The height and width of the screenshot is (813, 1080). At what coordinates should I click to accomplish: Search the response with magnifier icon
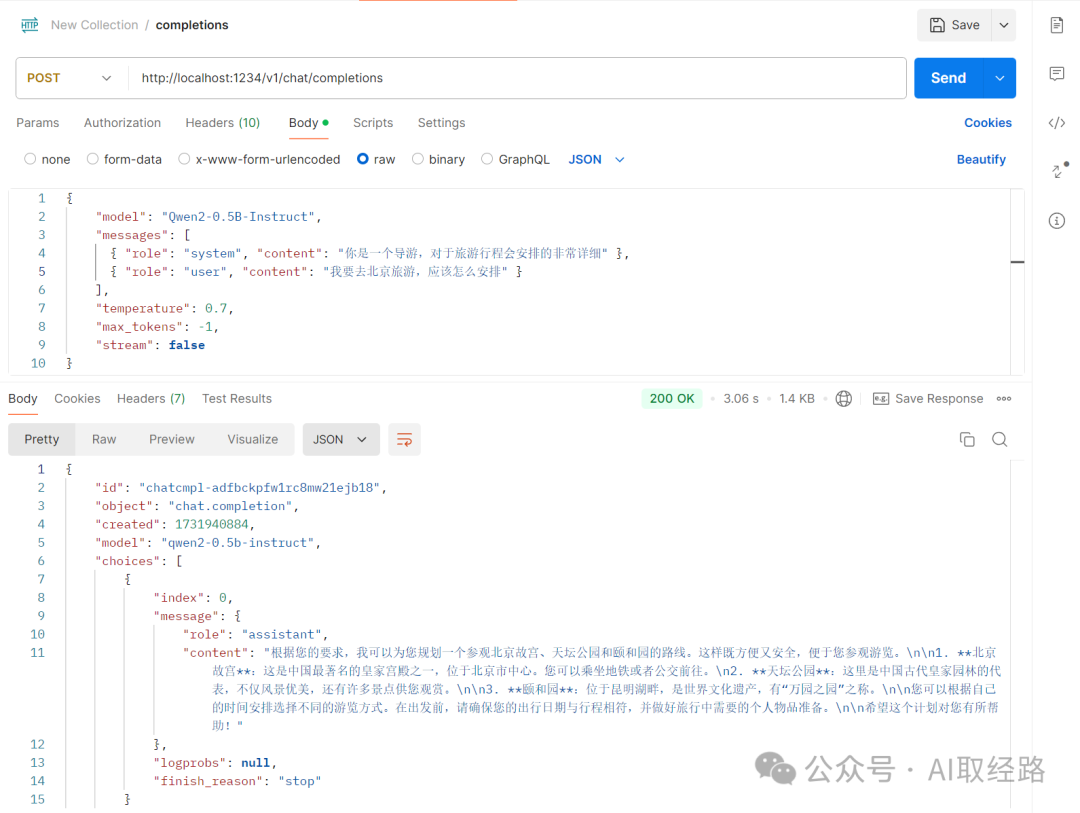pos(999,440)
